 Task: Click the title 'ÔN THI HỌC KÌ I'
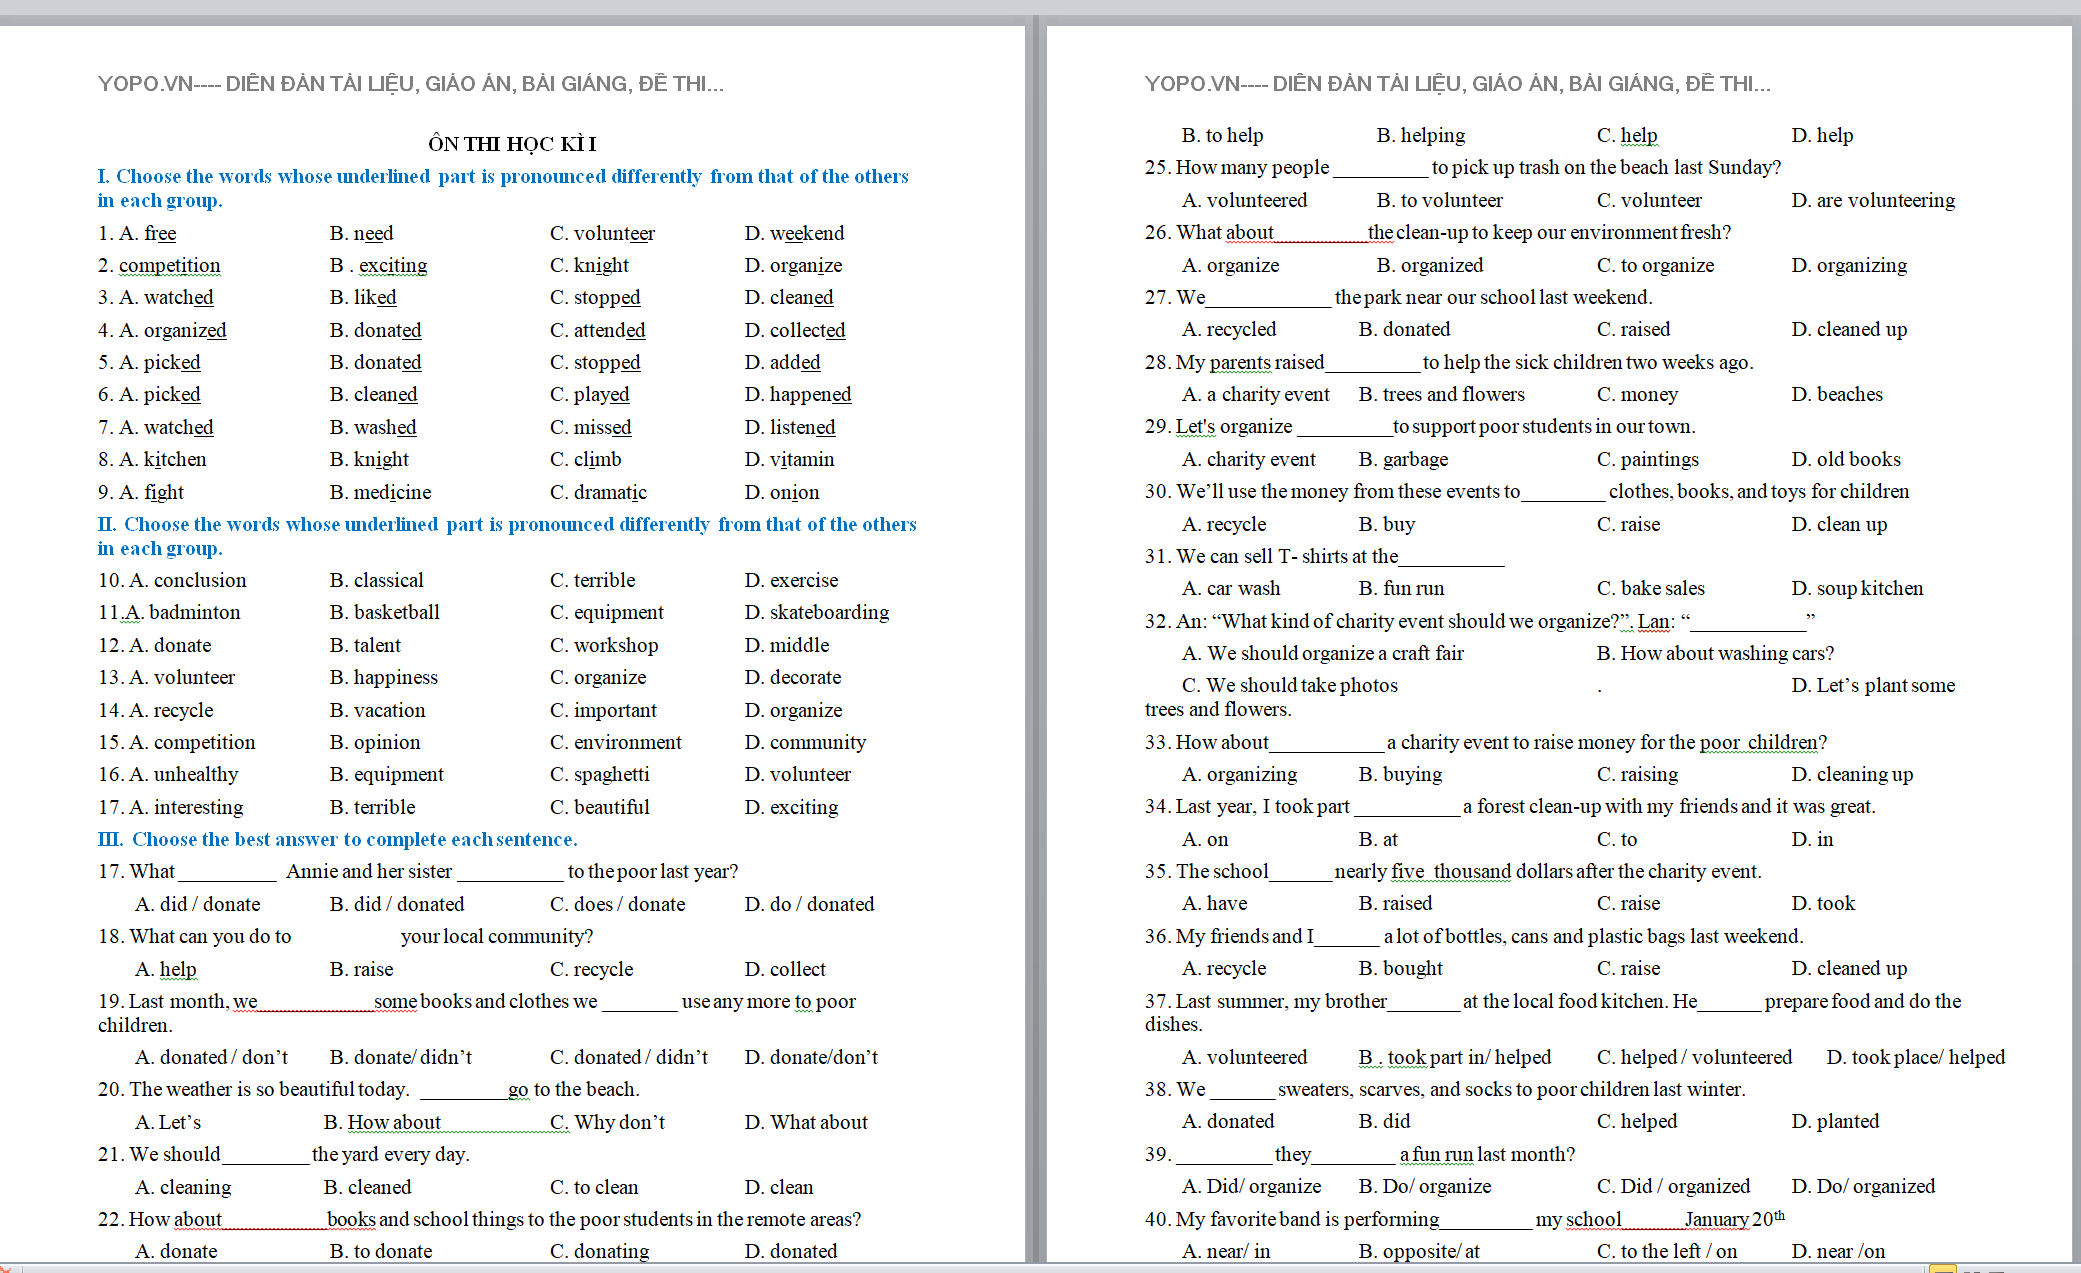pos(512,143)
